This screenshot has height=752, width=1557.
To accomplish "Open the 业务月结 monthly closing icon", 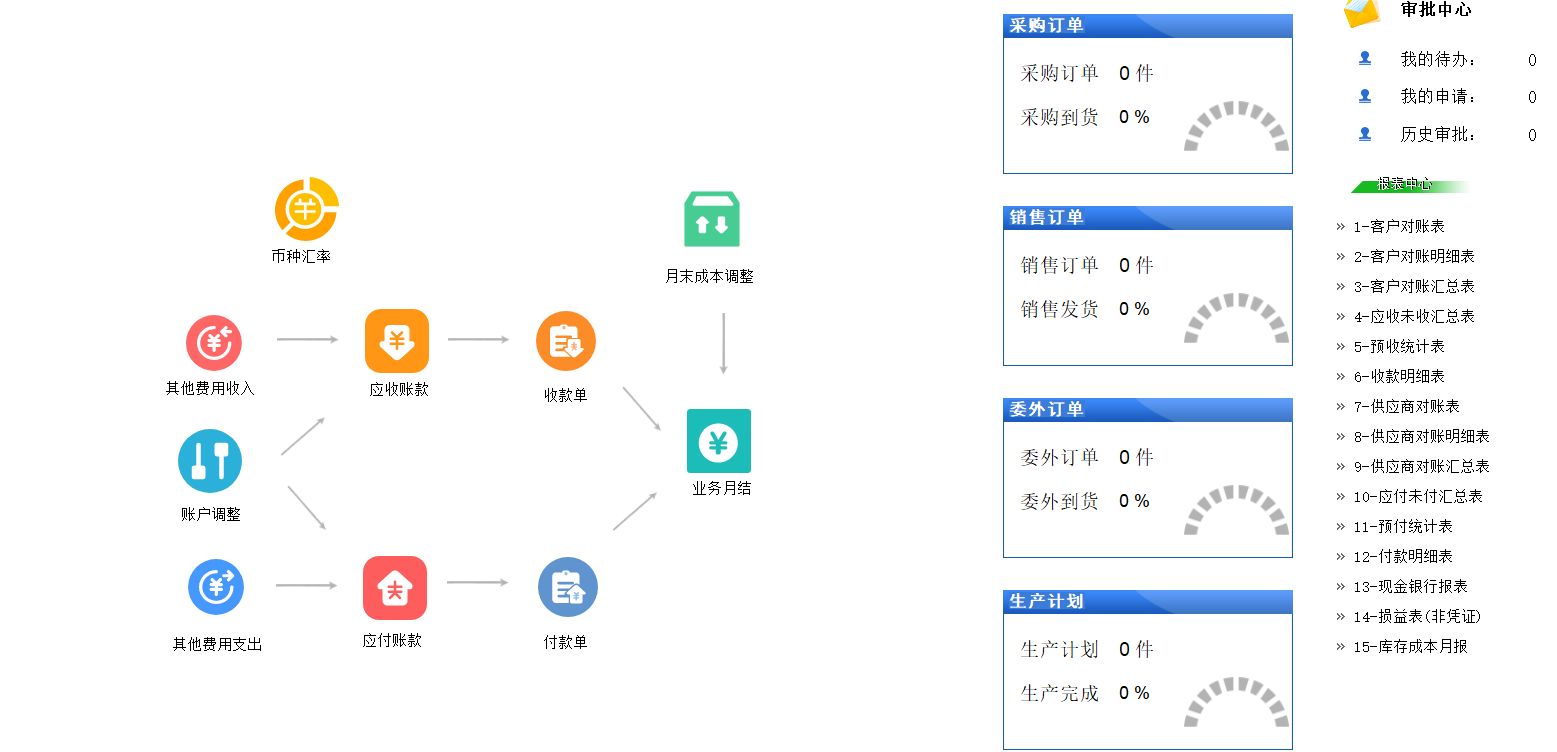I will point(719,441).
